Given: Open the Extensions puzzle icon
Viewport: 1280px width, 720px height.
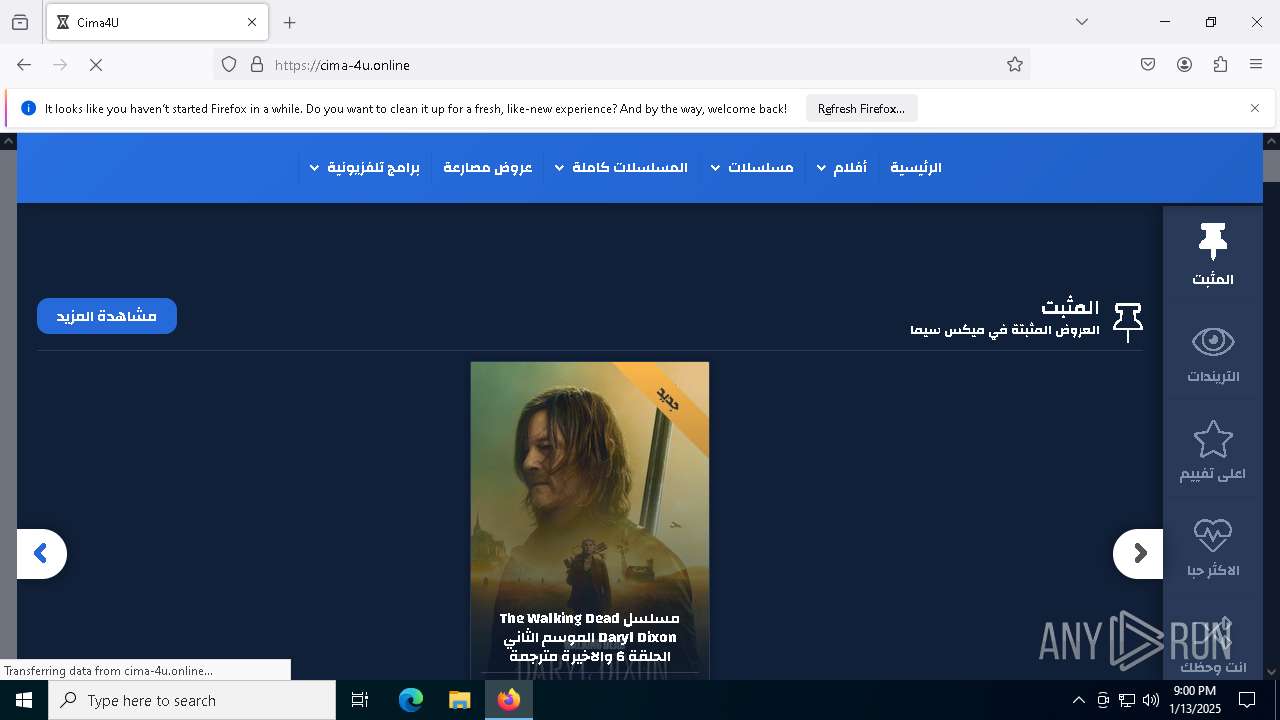Looking at the screenshot, I should click(1220, 65).
